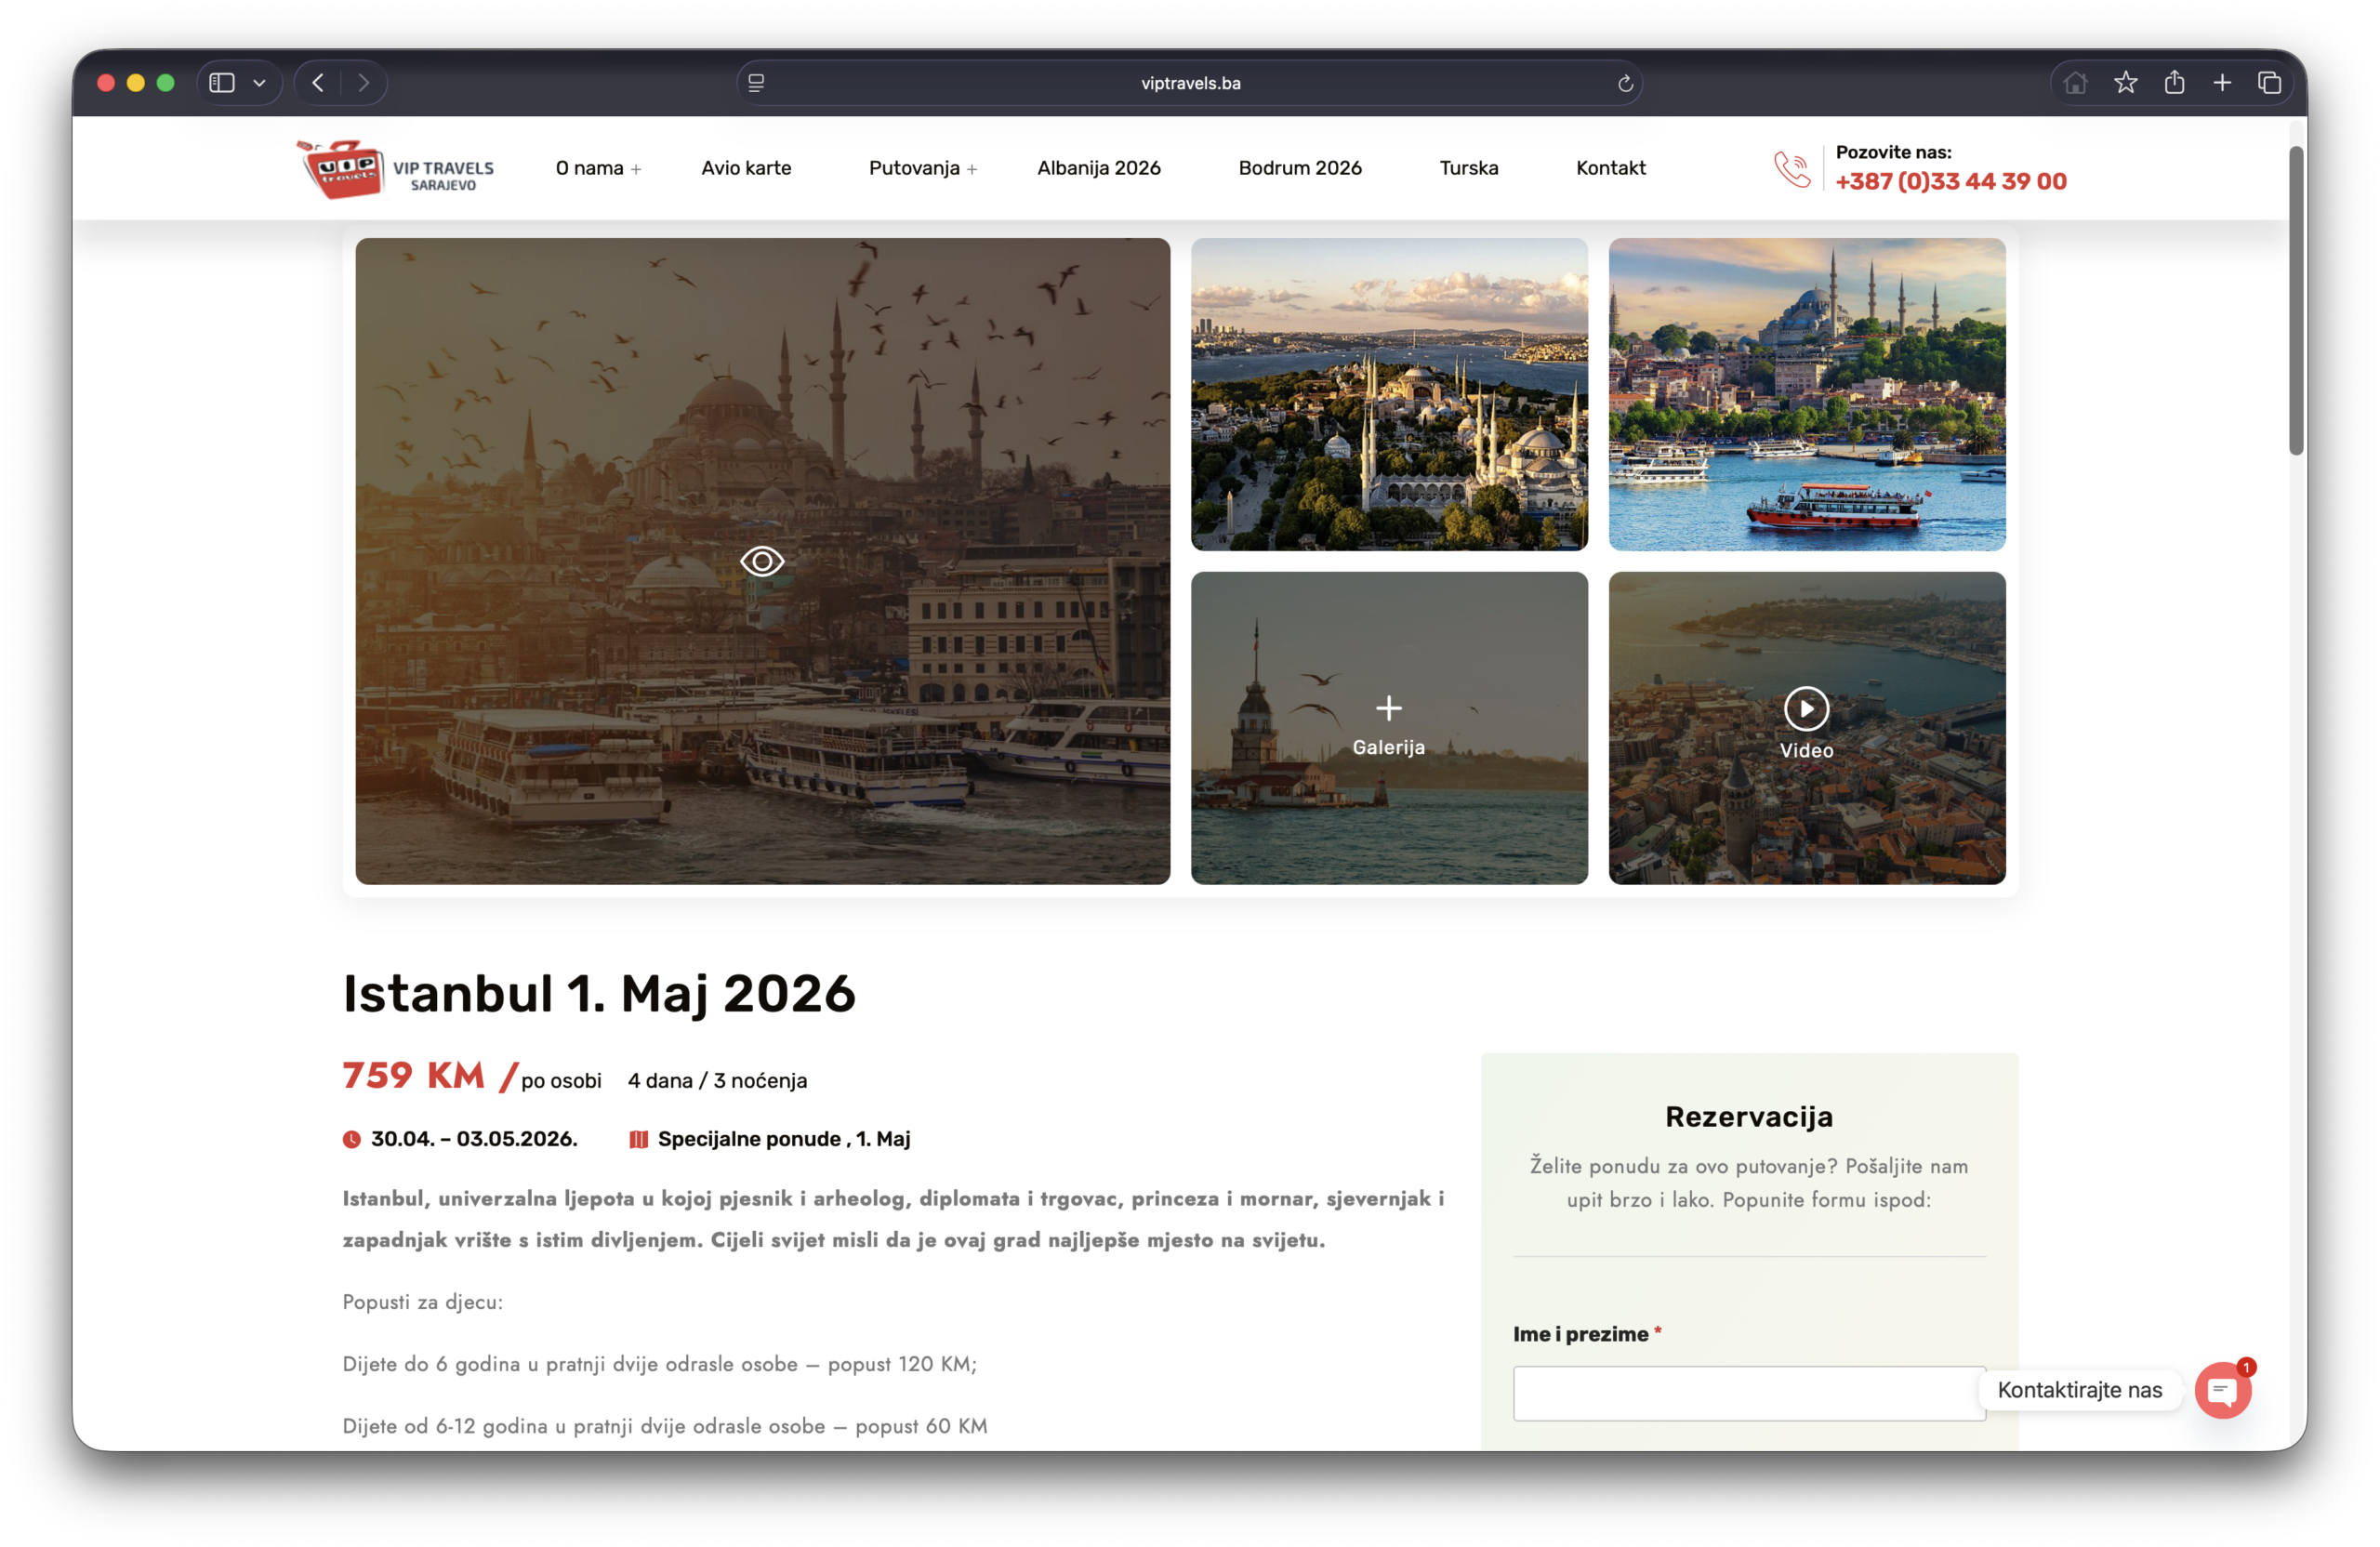The image size is (2380, 1547).
Task: Open the Specijalne ponude category link
Action: (749, 1139)
